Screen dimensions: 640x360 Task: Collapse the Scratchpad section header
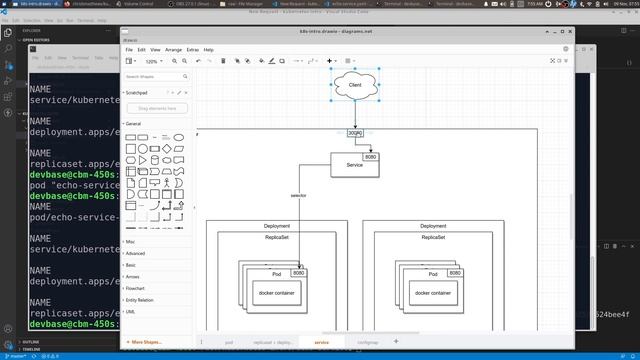(135, 93)
